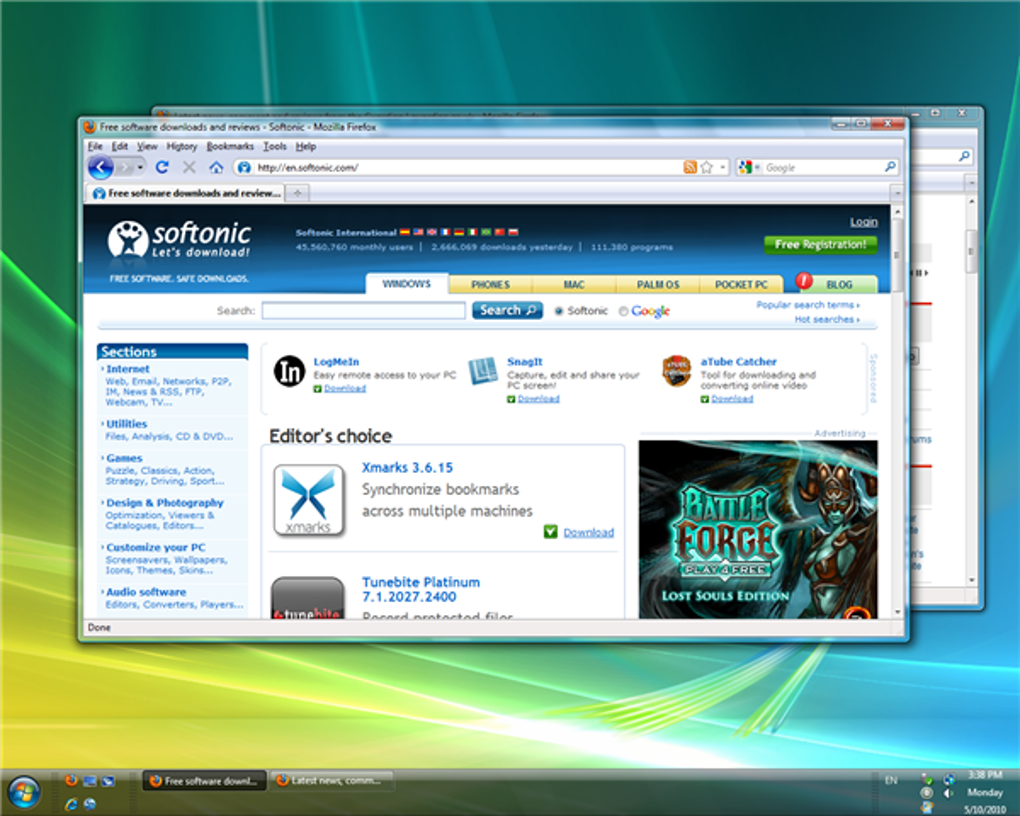Image resolution: width=1020 pixels, height=816 pixels.
Task: Switch to the Mac platform tab
Action: [x=574, y=284]
